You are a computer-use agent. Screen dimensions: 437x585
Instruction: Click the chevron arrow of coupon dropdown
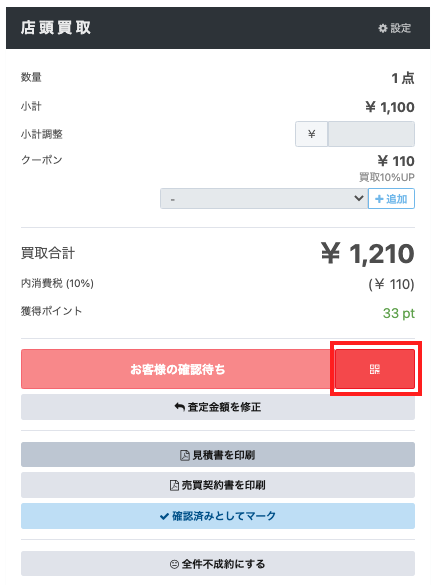(359, 198)
